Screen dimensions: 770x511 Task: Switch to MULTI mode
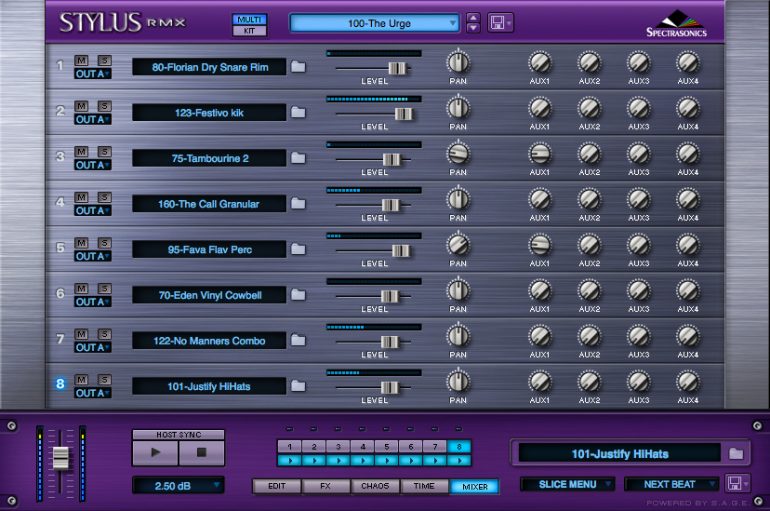coord(249,19)
